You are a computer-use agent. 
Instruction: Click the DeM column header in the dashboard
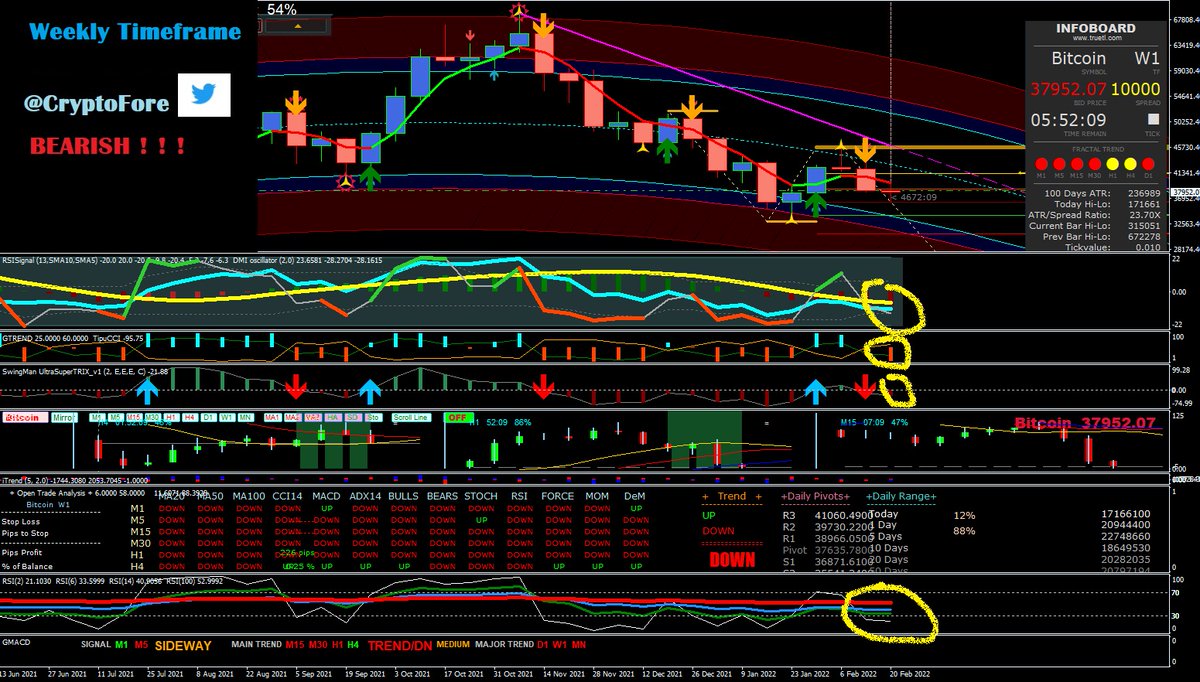[634, 496]
